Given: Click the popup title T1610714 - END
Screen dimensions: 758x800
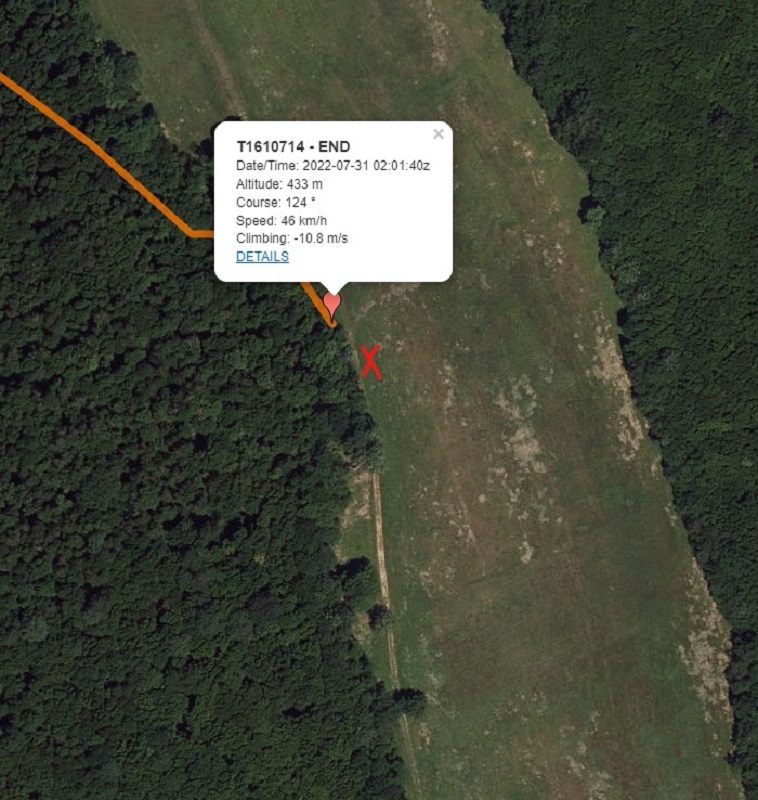Looking at the screenshot, I should (293, 147).
